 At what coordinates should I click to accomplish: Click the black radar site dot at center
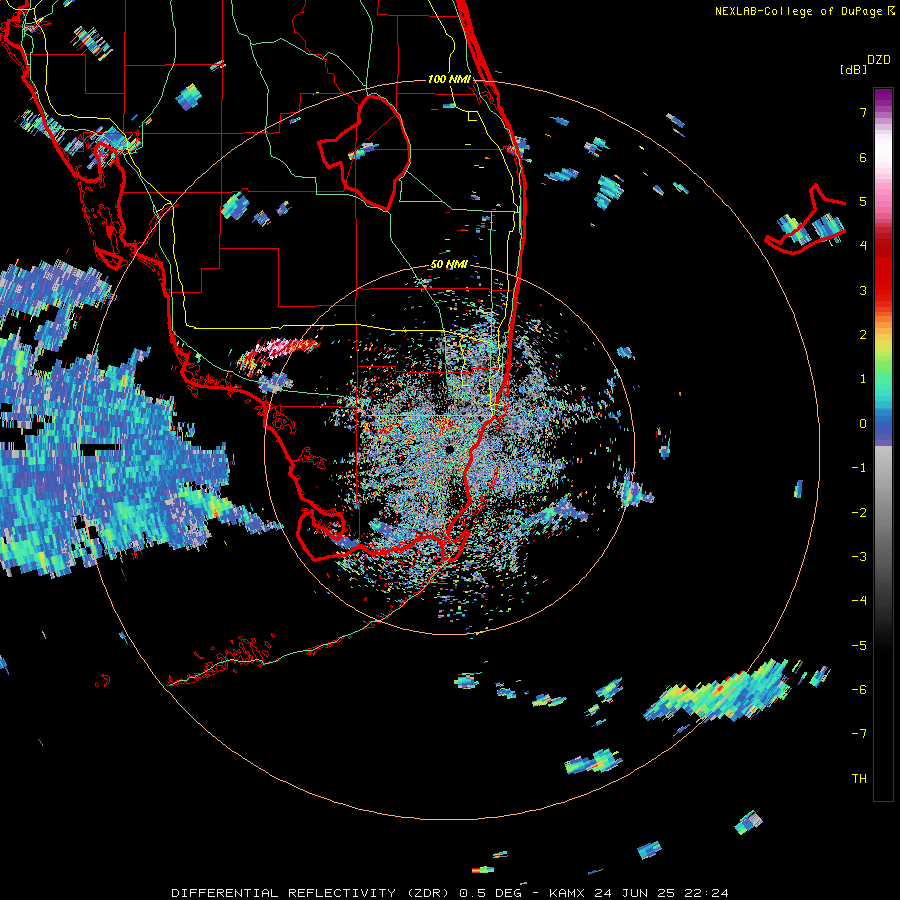pyautogui.click(x=449, y=449)
